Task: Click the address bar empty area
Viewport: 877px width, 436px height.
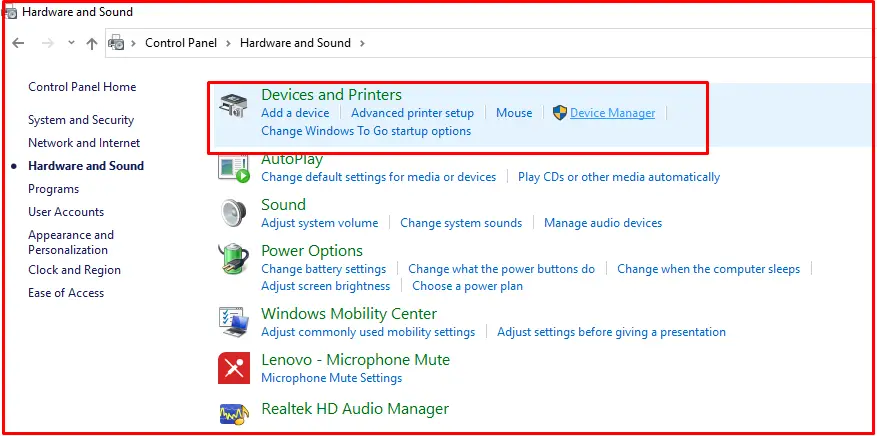Action: pos(615,43)
